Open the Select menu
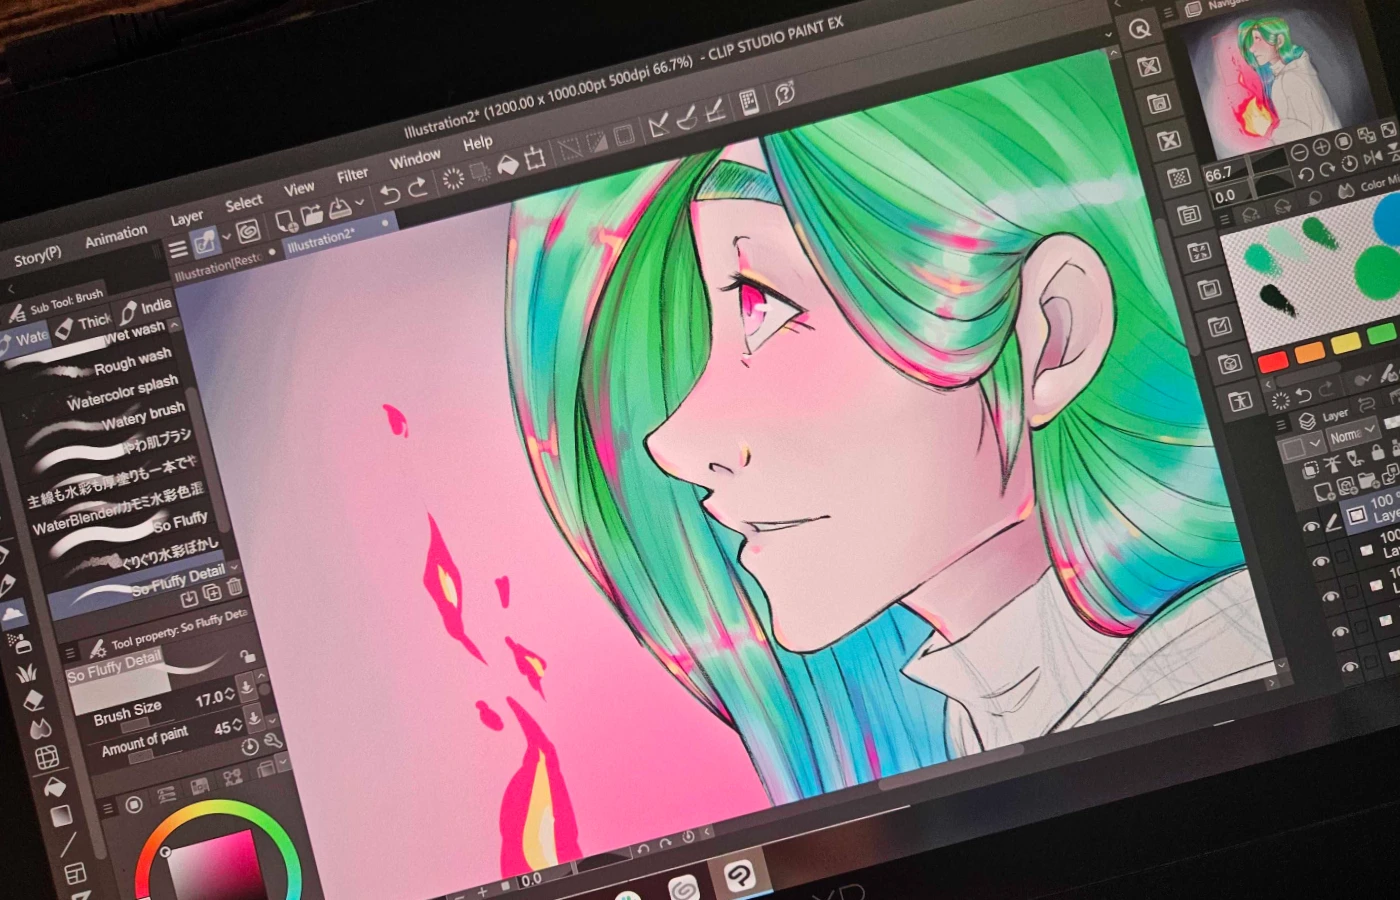 point(244,203)
